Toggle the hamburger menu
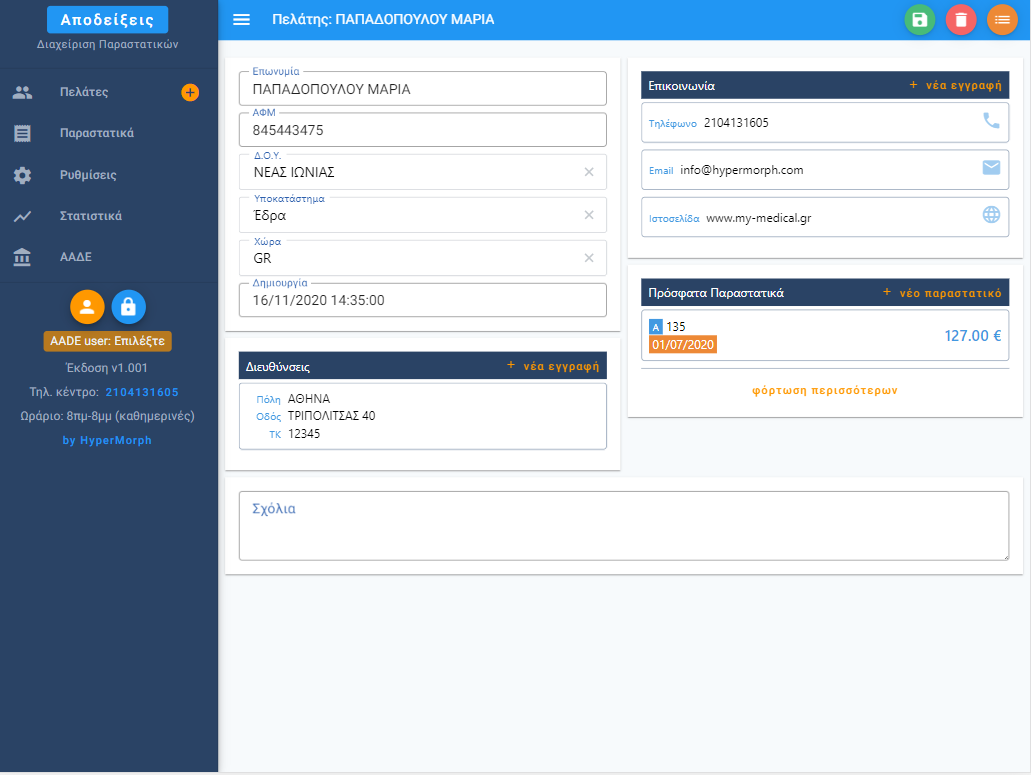 coord(241,20)
